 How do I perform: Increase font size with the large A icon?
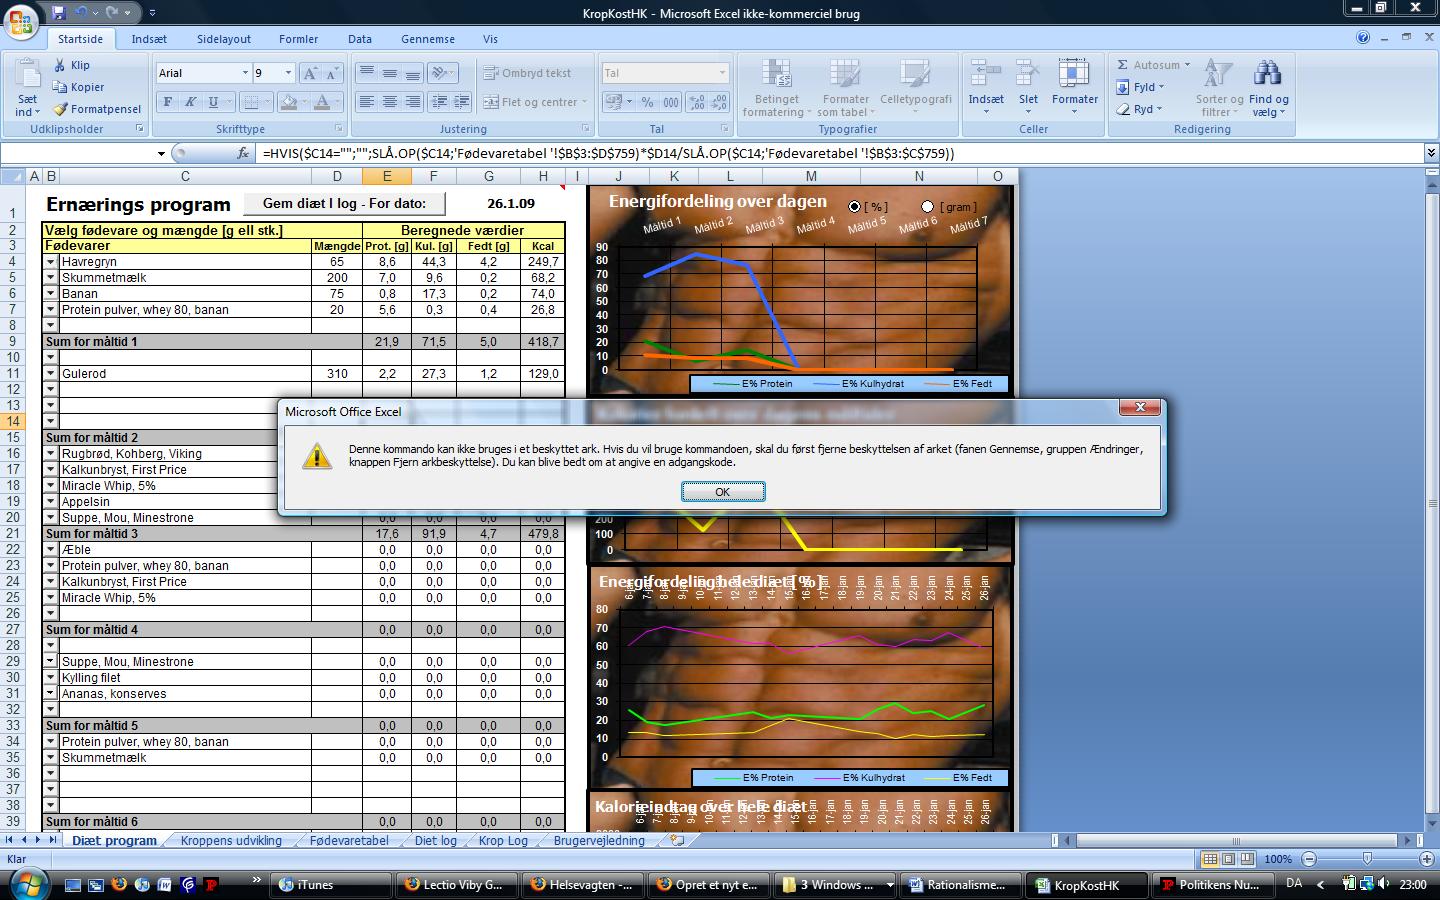311,73
